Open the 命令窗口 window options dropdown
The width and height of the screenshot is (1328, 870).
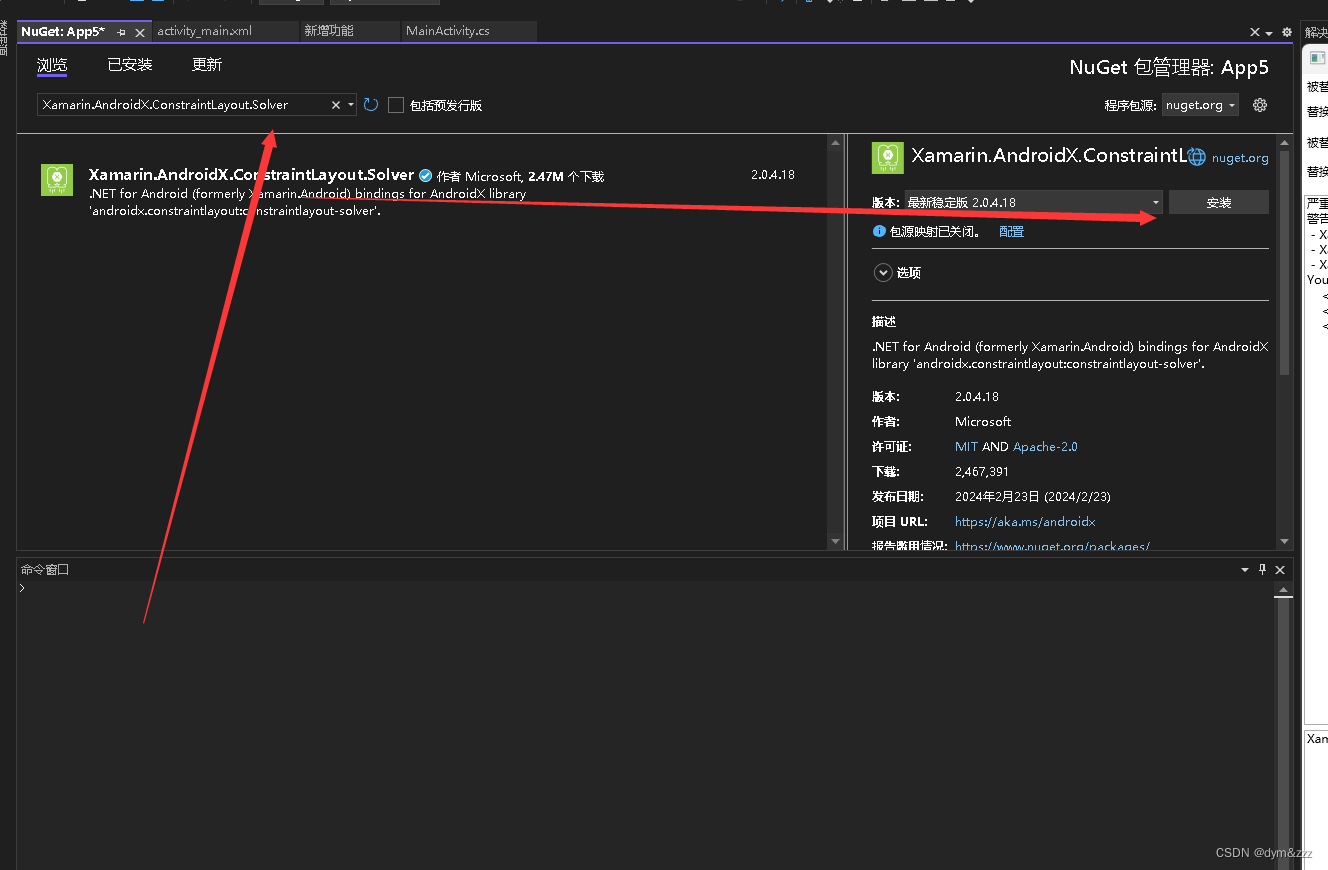pyautogui.click(x=1245, y=569)
